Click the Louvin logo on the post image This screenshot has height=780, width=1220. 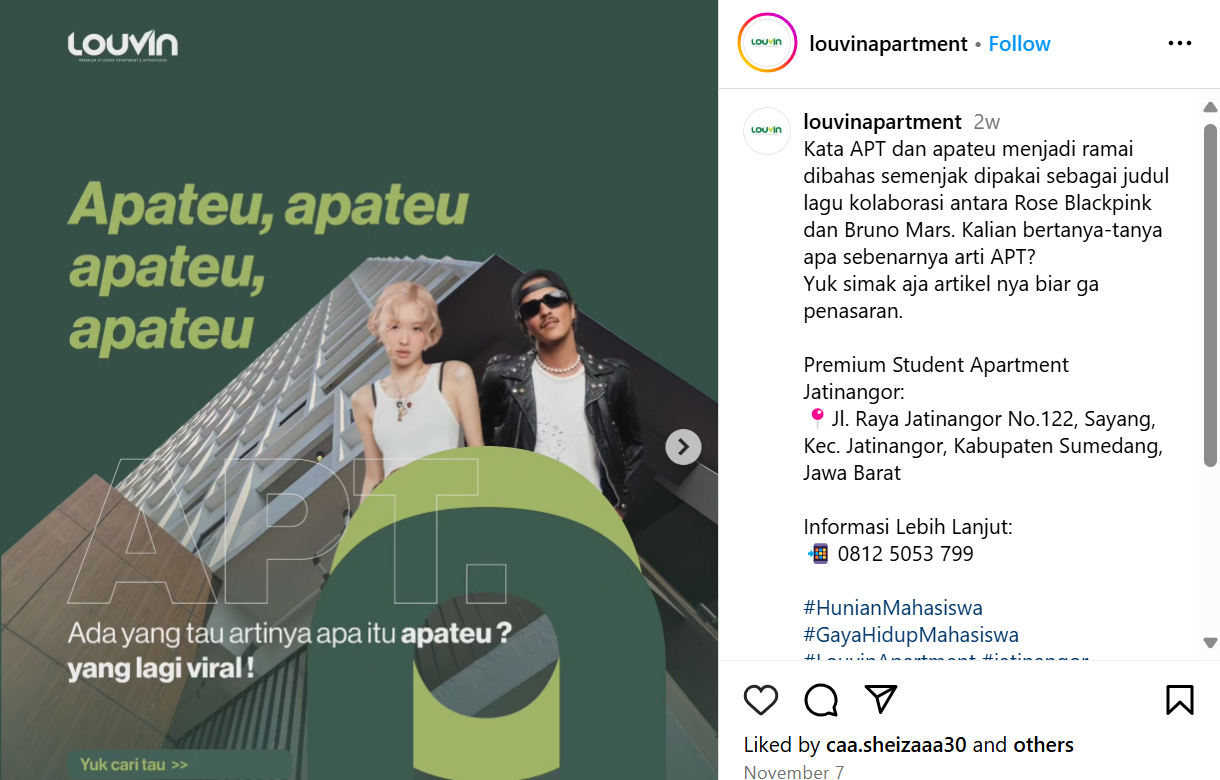click(123, 47)
